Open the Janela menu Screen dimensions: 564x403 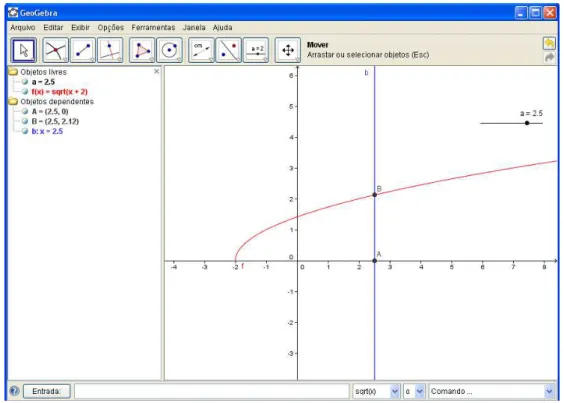[194, 28]
